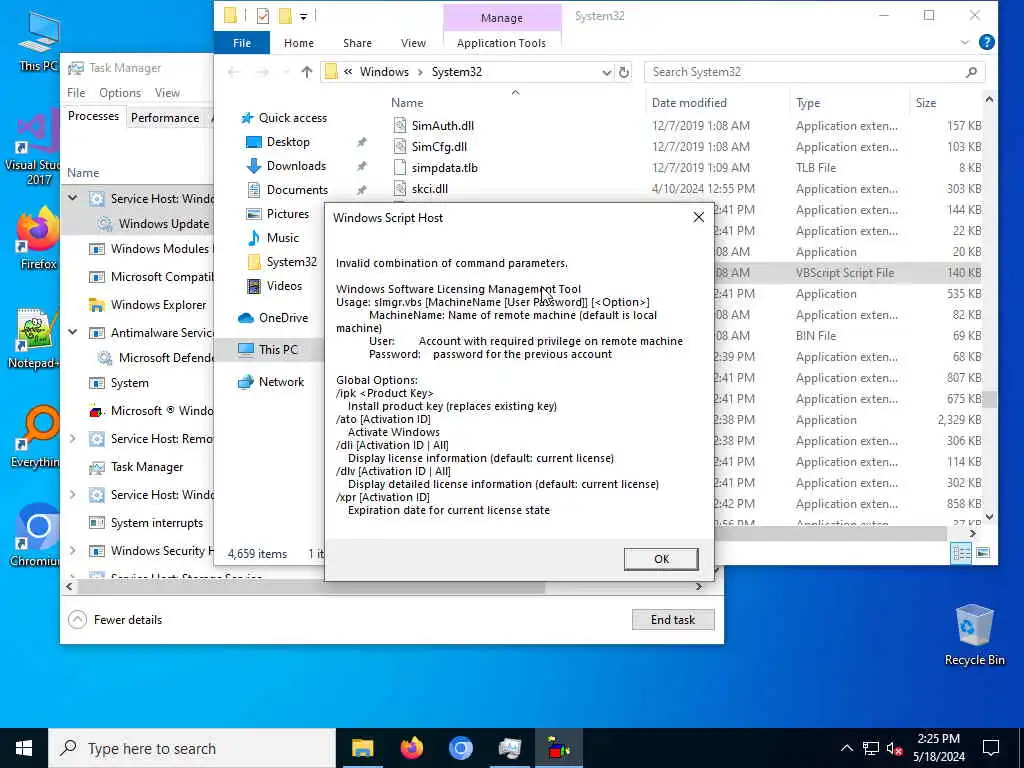The height and width of the screenshot is (768, 1024).
Task: Select SimCfg.dll file
Action: pyautogui.click(x=439, y=146)
